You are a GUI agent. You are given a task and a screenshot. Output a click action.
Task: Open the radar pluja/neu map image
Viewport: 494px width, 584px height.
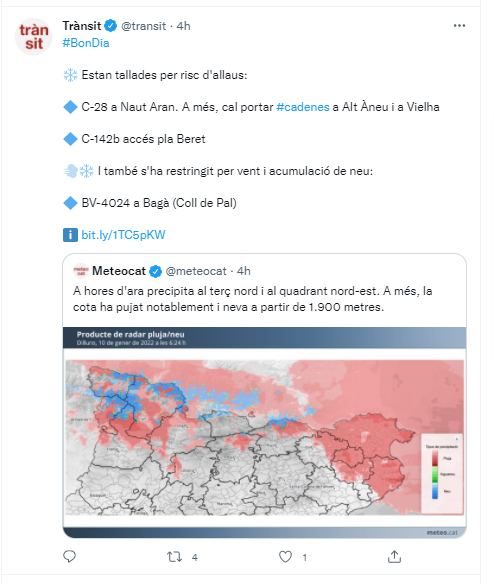pos(265,432)
